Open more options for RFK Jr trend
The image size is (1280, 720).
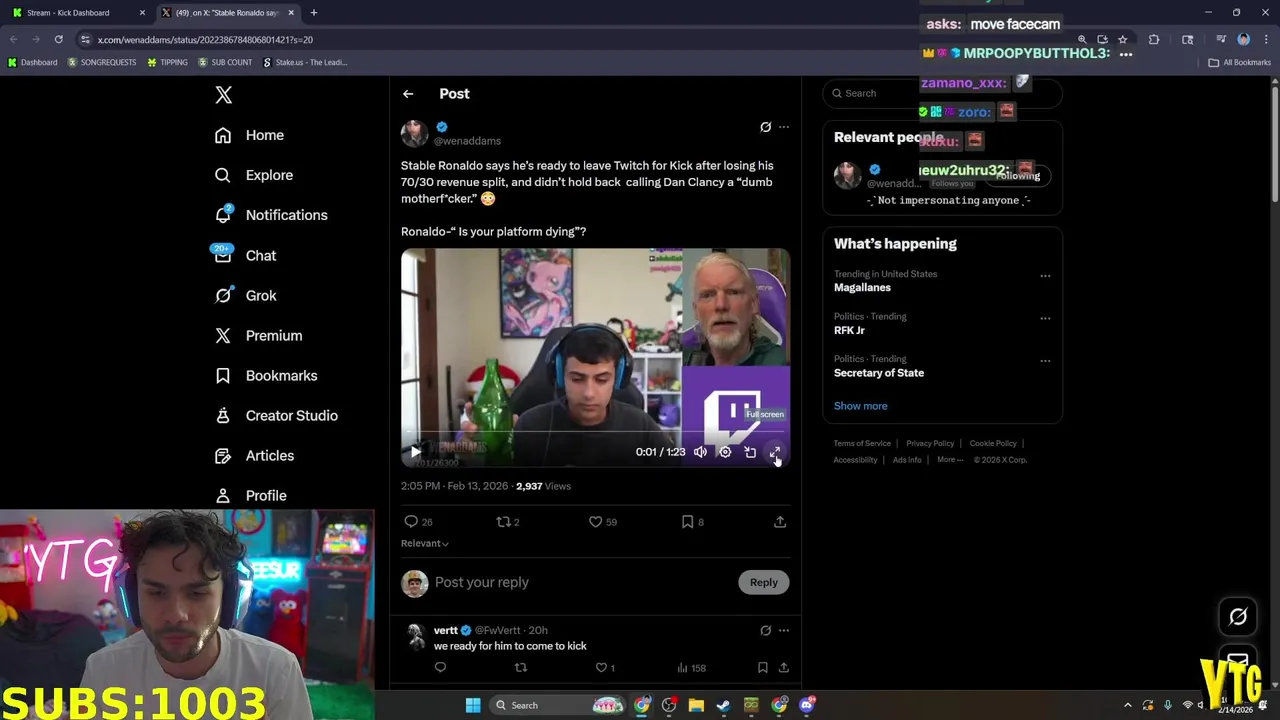(x=1045, y=319)
